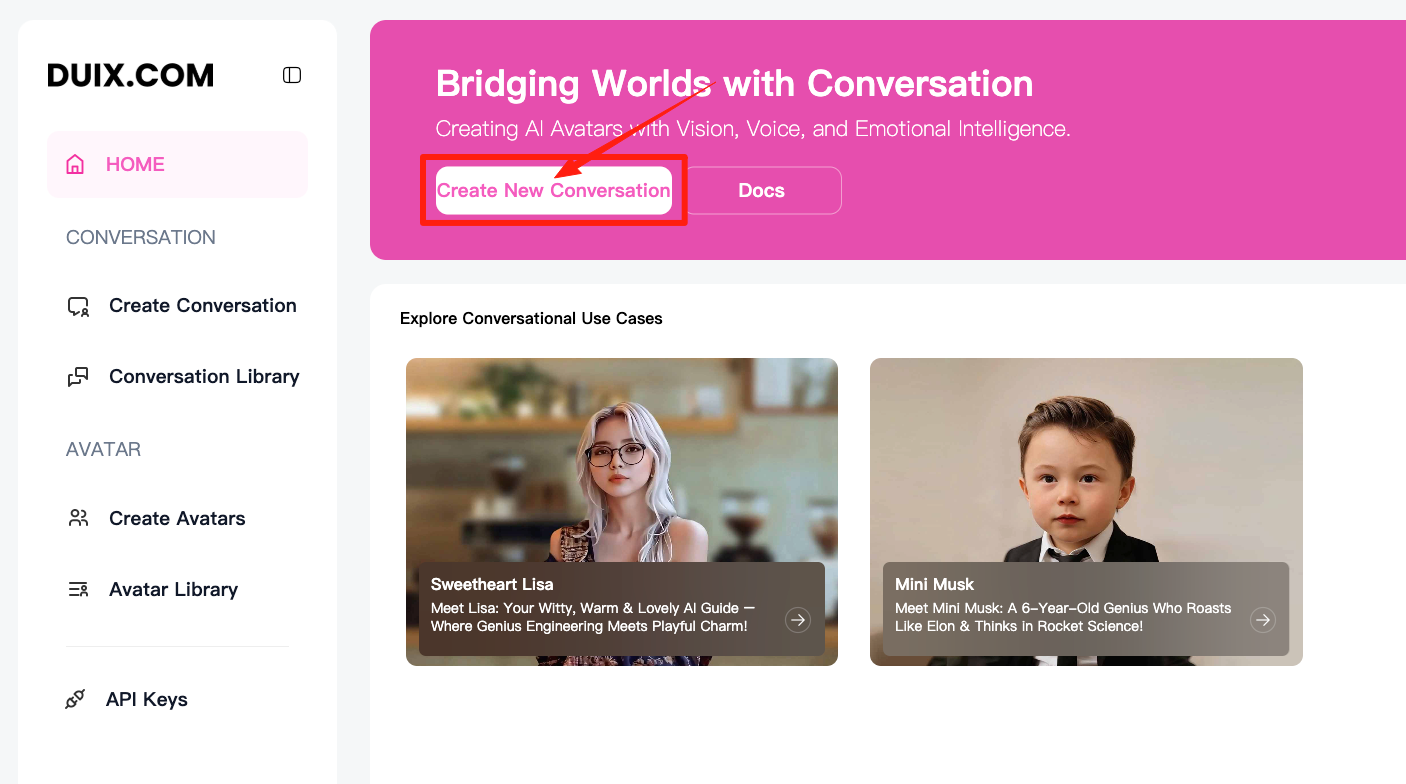Viewport: 1406px width, 784px height.
Task: Collapse sidebar using the panel toggle icon
Action: coord(292,75)
